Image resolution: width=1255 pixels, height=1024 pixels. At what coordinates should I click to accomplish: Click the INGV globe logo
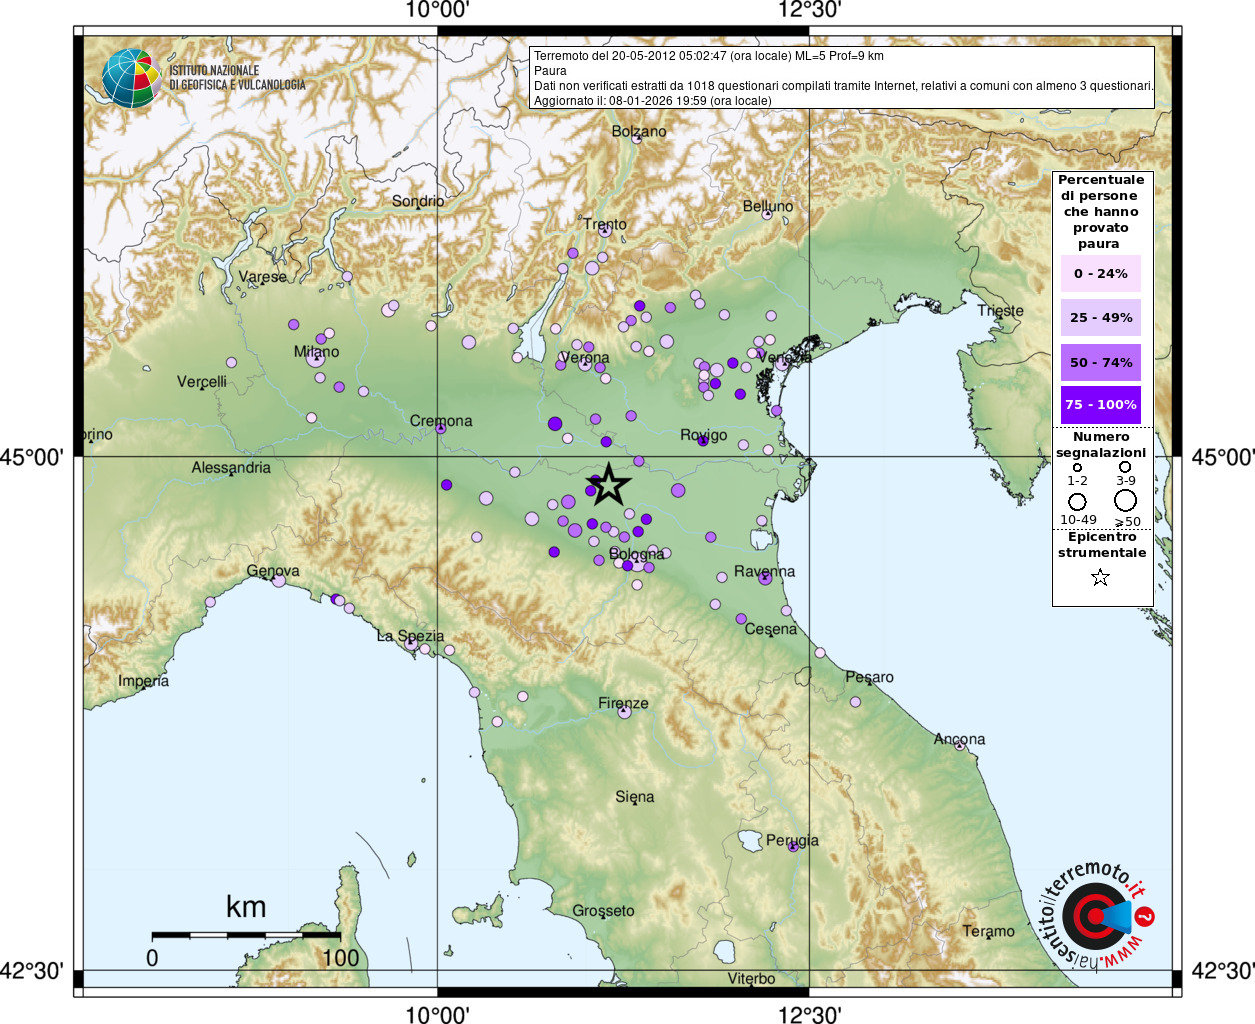(131, 79)
